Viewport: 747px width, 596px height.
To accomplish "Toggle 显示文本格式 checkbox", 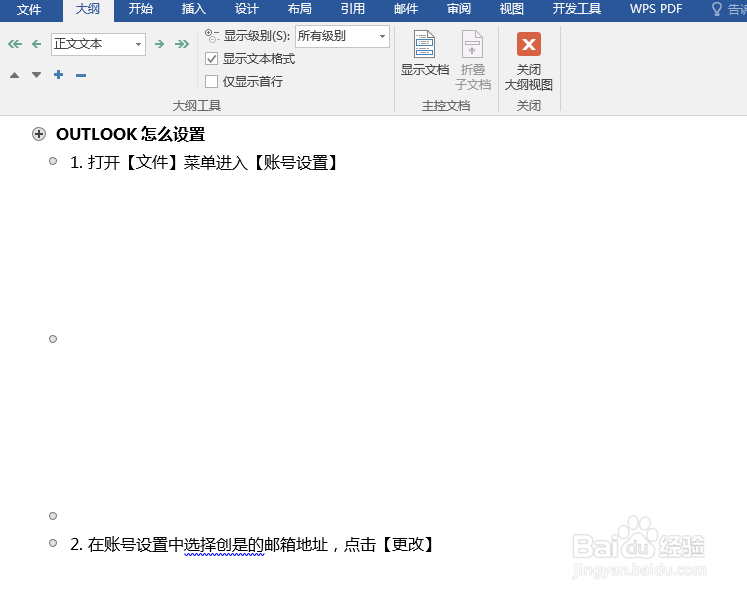I will [x=212, y=59].
